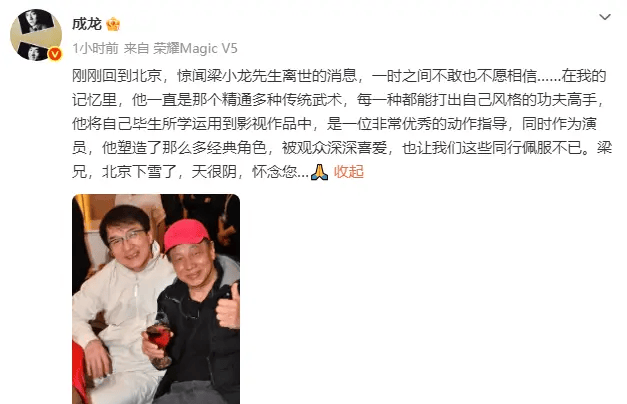The width and height of the screenshot is (627, 404).
Task: Open the post options chevron menu
Action: click(605, 17)
